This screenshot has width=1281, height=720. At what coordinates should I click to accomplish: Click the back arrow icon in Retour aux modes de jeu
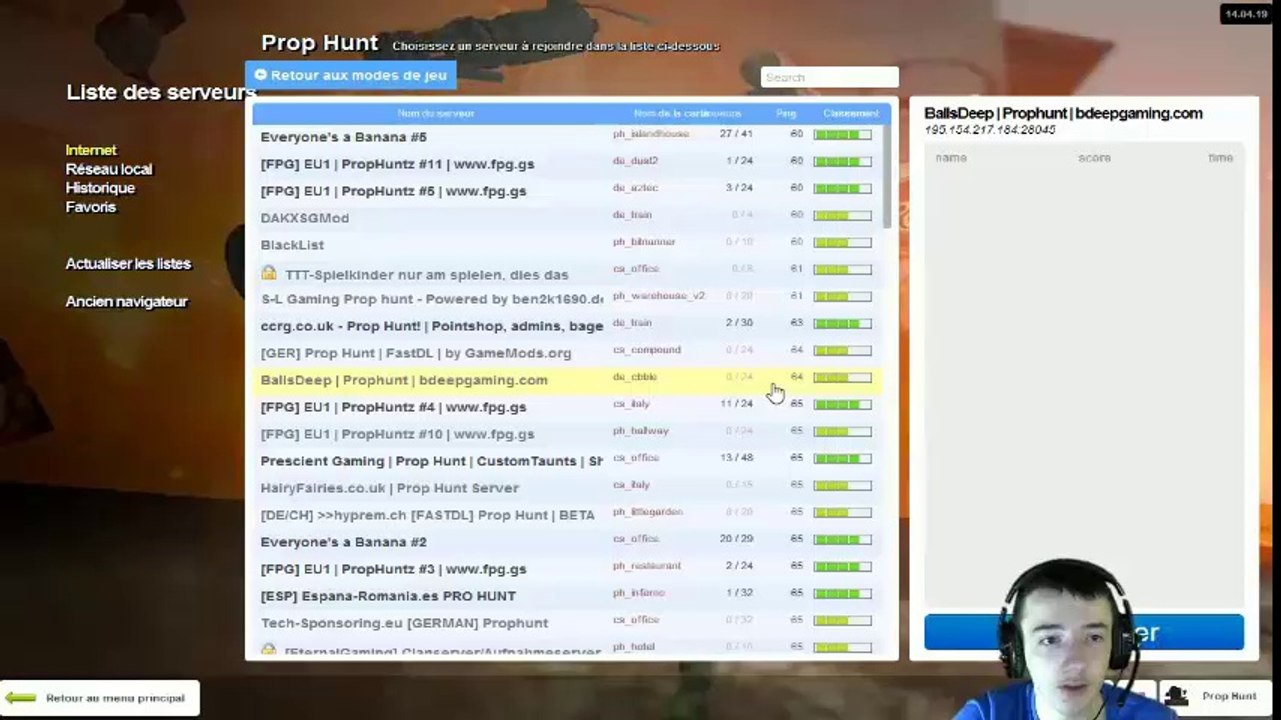pos(261,75)
